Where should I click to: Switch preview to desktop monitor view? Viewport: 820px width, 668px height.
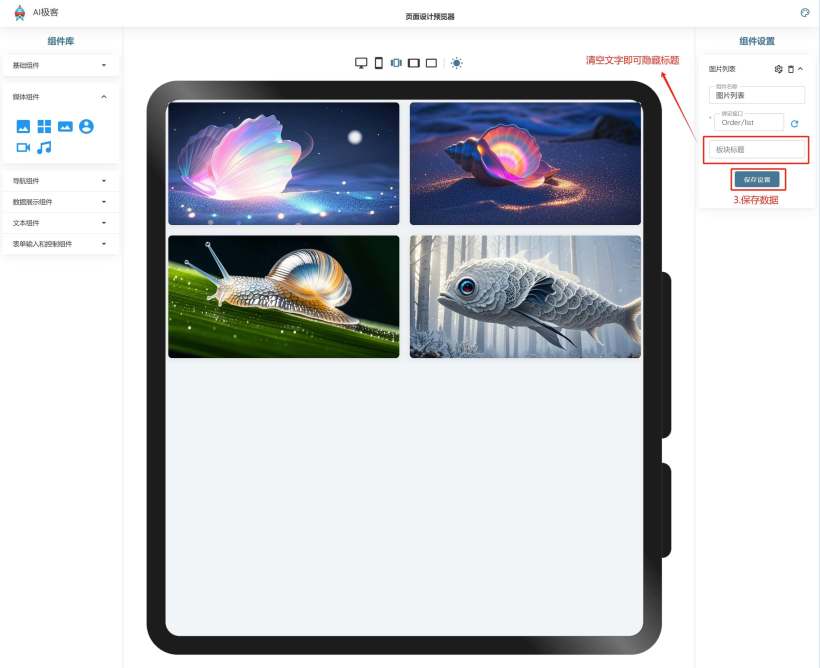pyautogui.click(x=361, y=63)
